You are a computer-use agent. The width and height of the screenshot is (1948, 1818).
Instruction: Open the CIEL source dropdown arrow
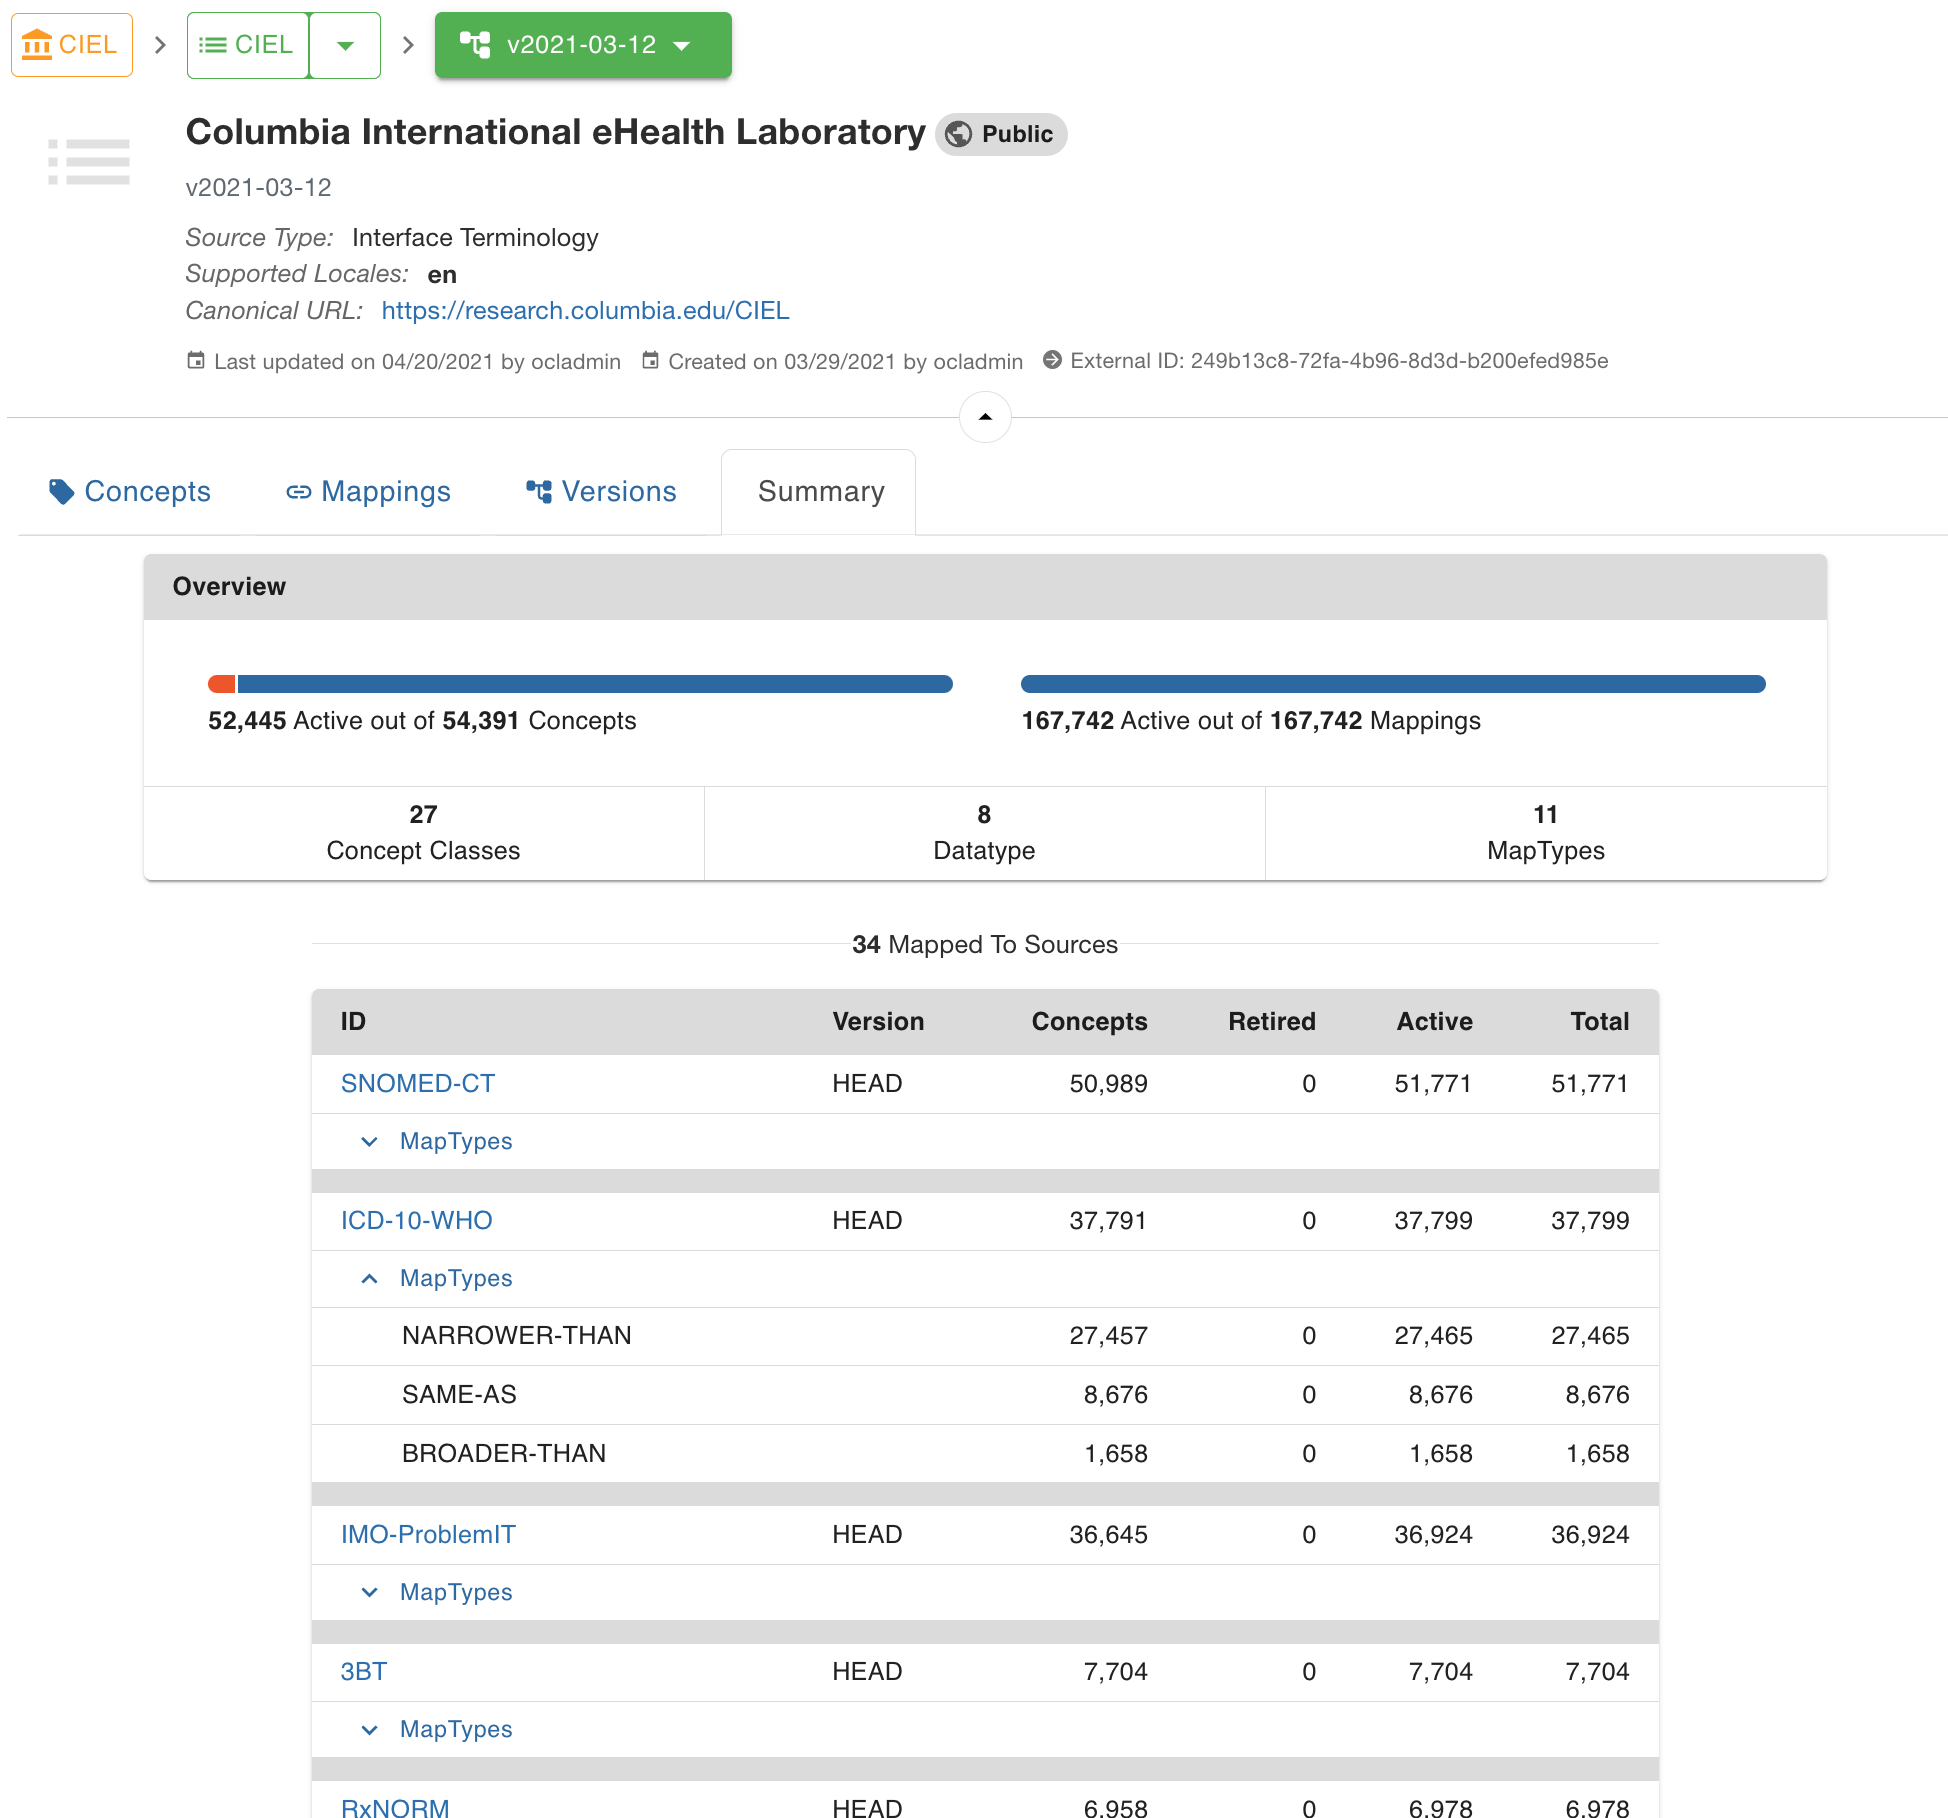[344, 45]
